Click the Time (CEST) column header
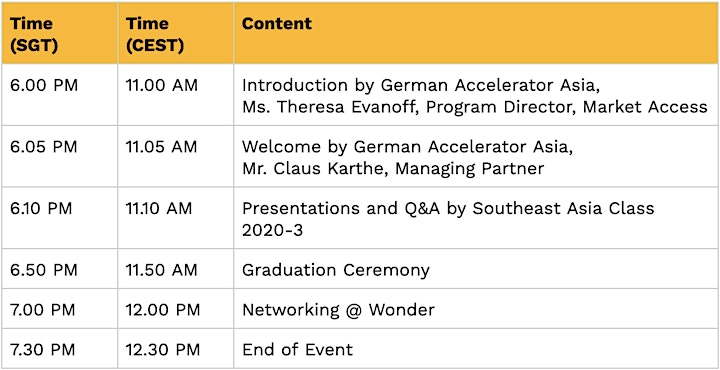720x370 pixels. pyautogui.click(x=175, y=33)
